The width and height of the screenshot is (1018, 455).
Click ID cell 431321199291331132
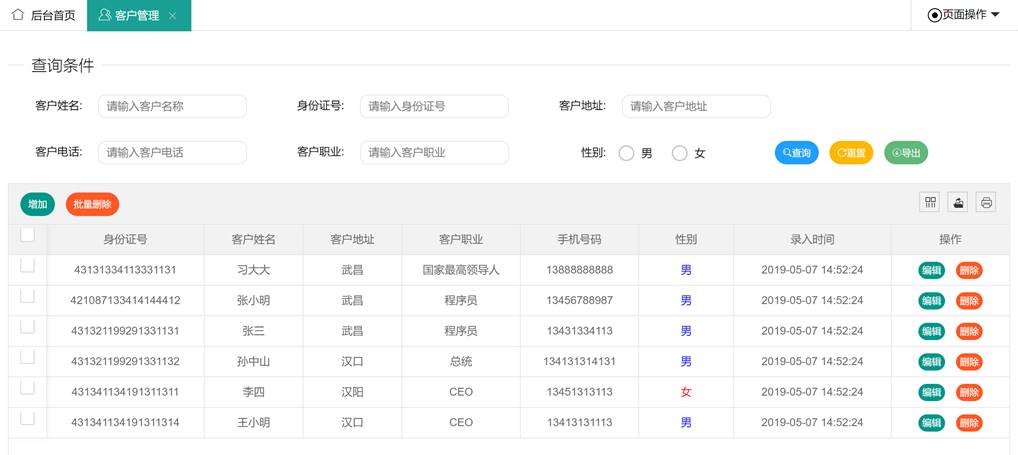(125, 362)
